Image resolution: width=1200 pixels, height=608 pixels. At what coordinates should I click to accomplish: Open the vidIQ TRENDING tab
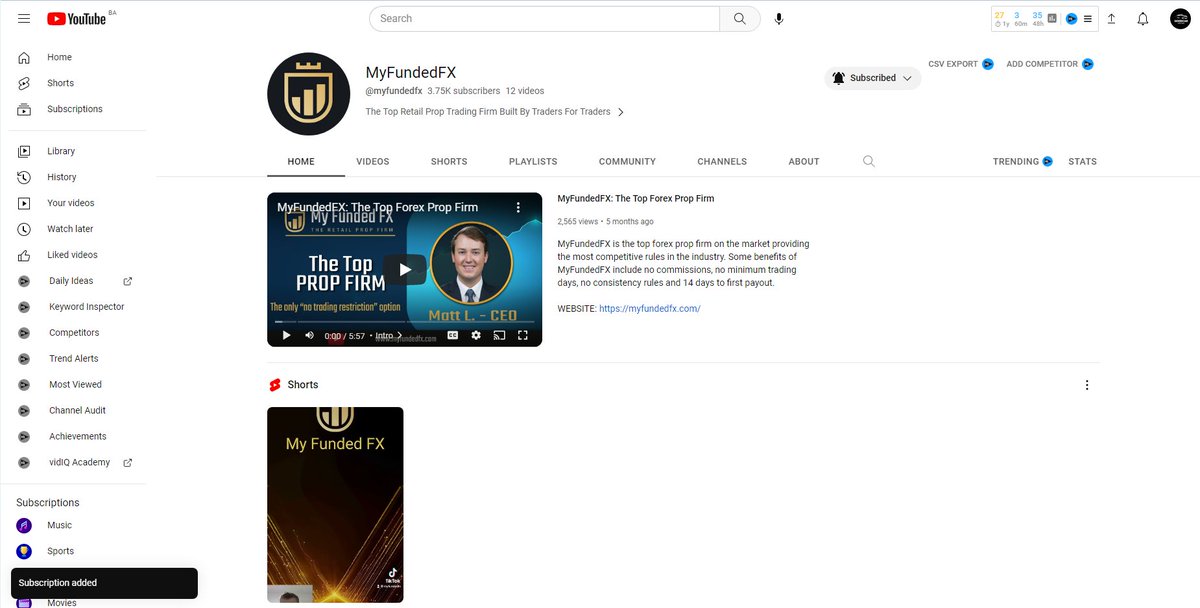(x=1022, y=161)
